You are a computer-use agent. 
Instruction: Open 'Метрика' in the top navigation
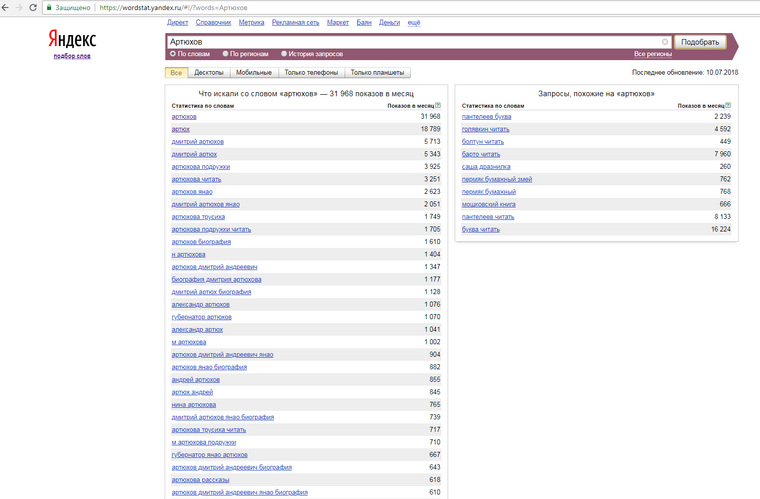pyautogui.click(x=252, y=22)
